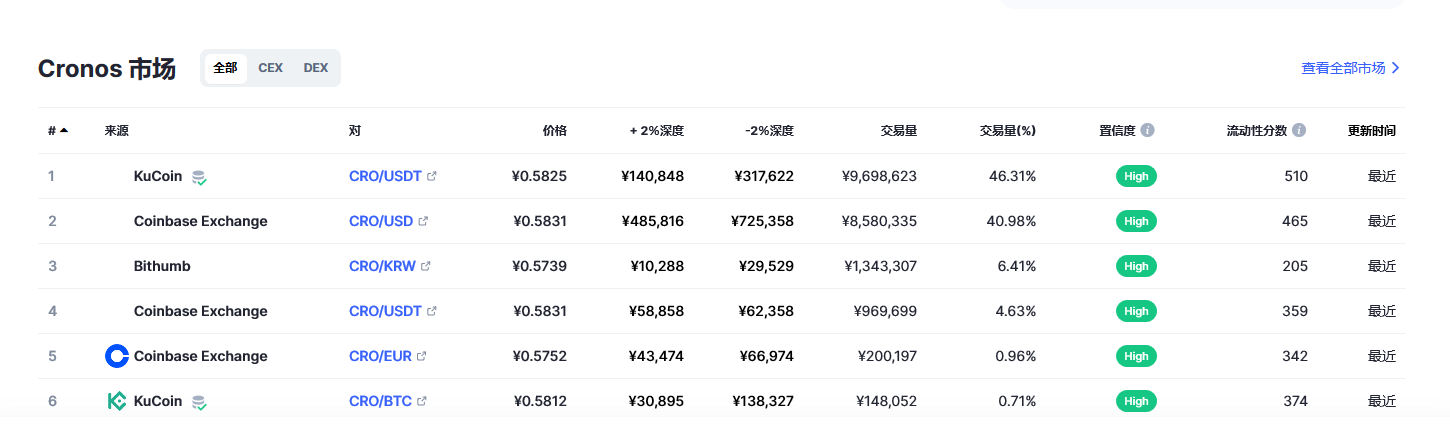Screen dimensions: 1450x430
Task: Open Coinbase Exchange name in row 2
Action: point(201,221)
